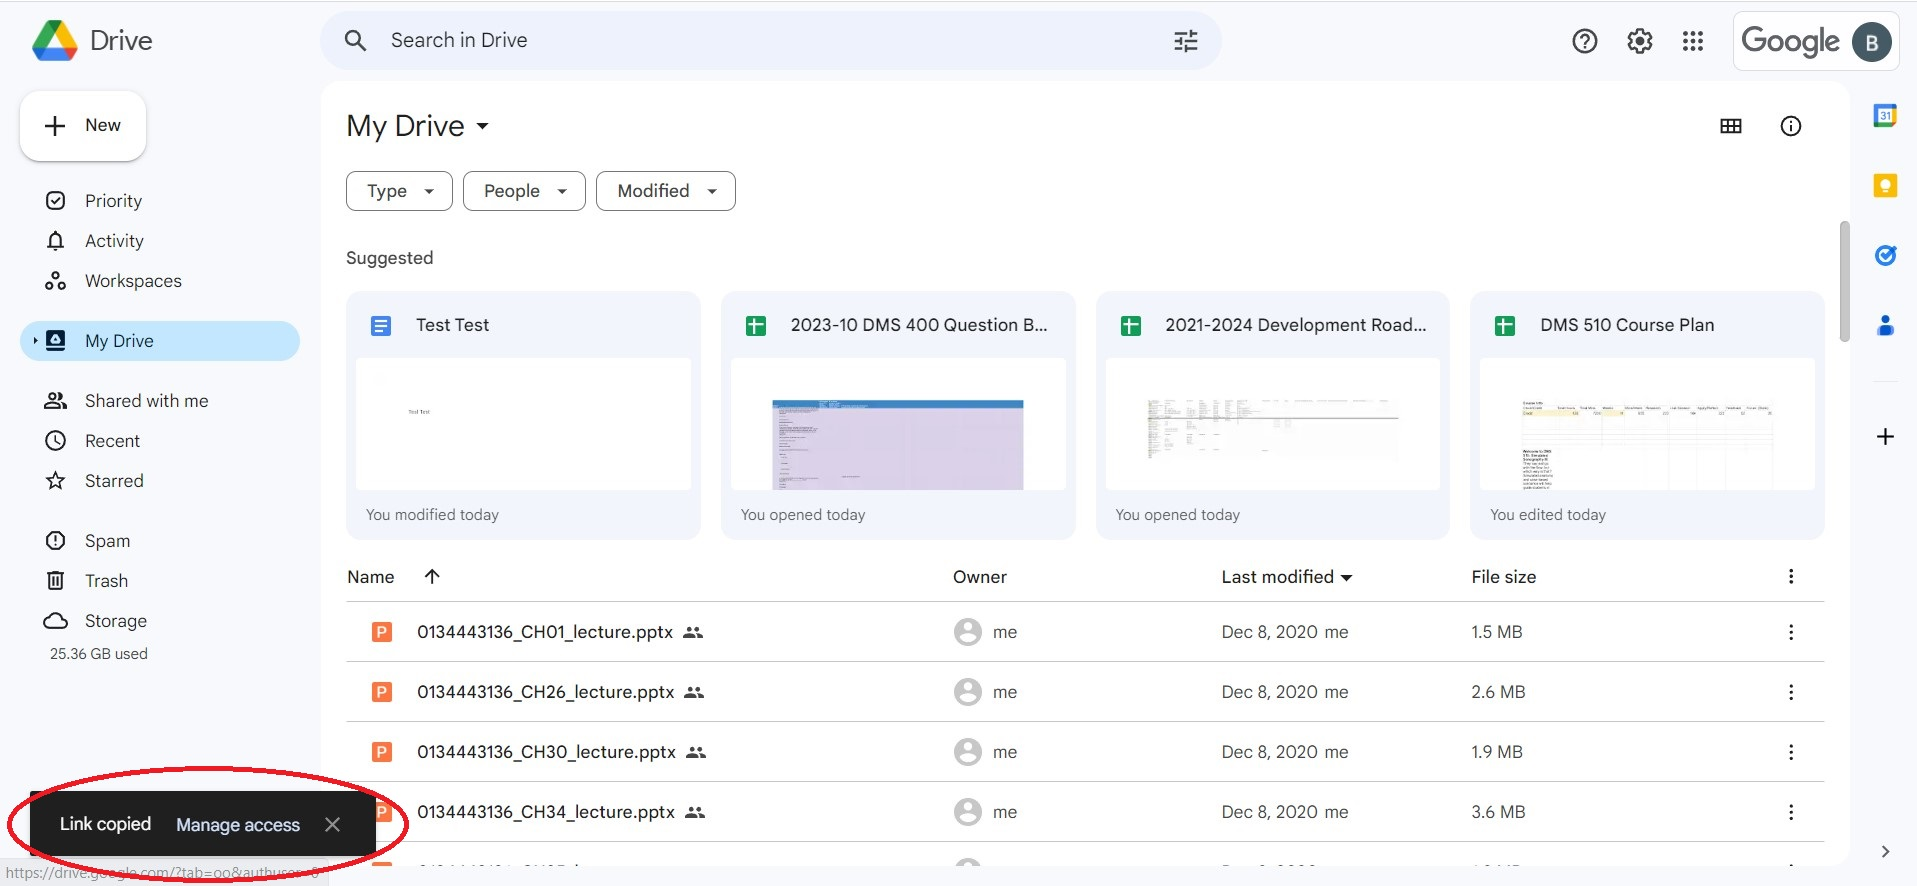Open Google Keep in side panel
1917x886 pixels.
point(1885,186)
